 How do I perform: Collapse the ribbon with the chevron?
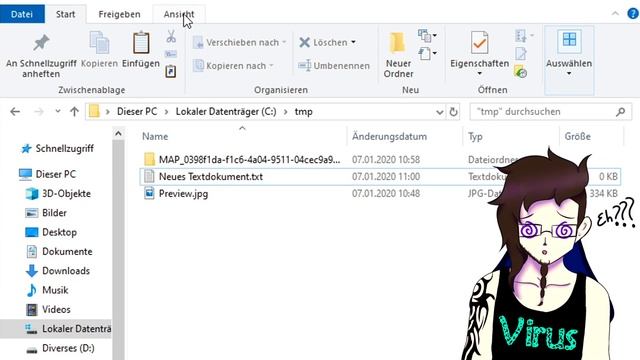(x=615, y=13)
